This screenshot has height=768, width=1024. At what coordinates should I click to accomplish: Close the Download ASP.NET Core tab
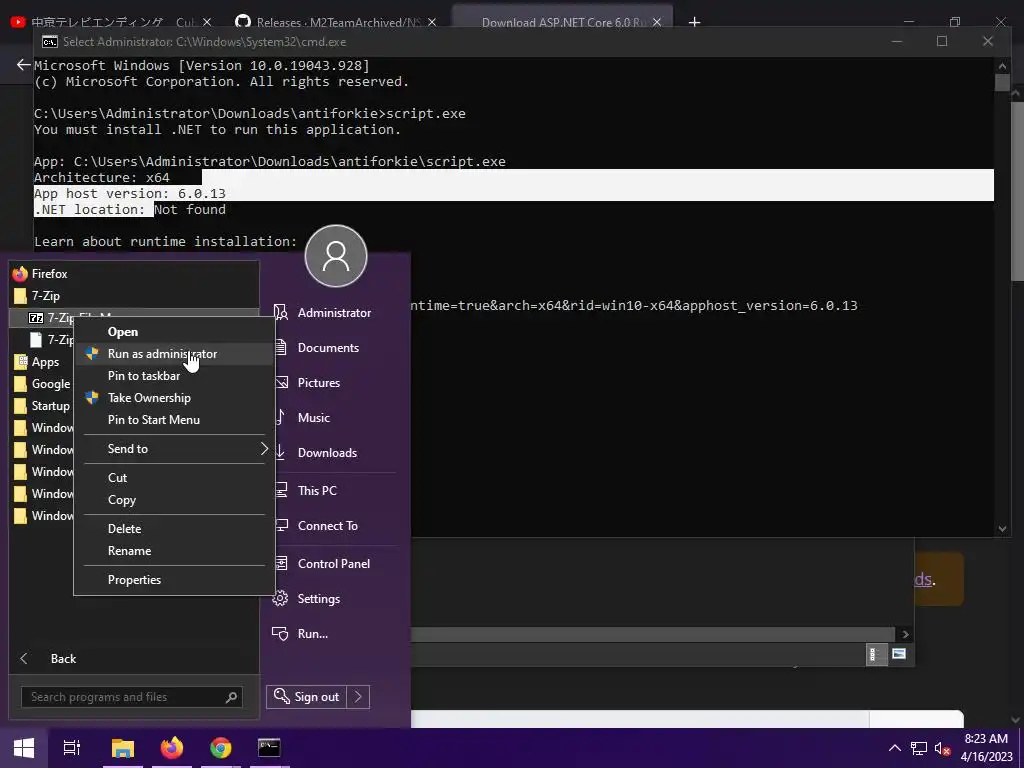click(657, 22)
